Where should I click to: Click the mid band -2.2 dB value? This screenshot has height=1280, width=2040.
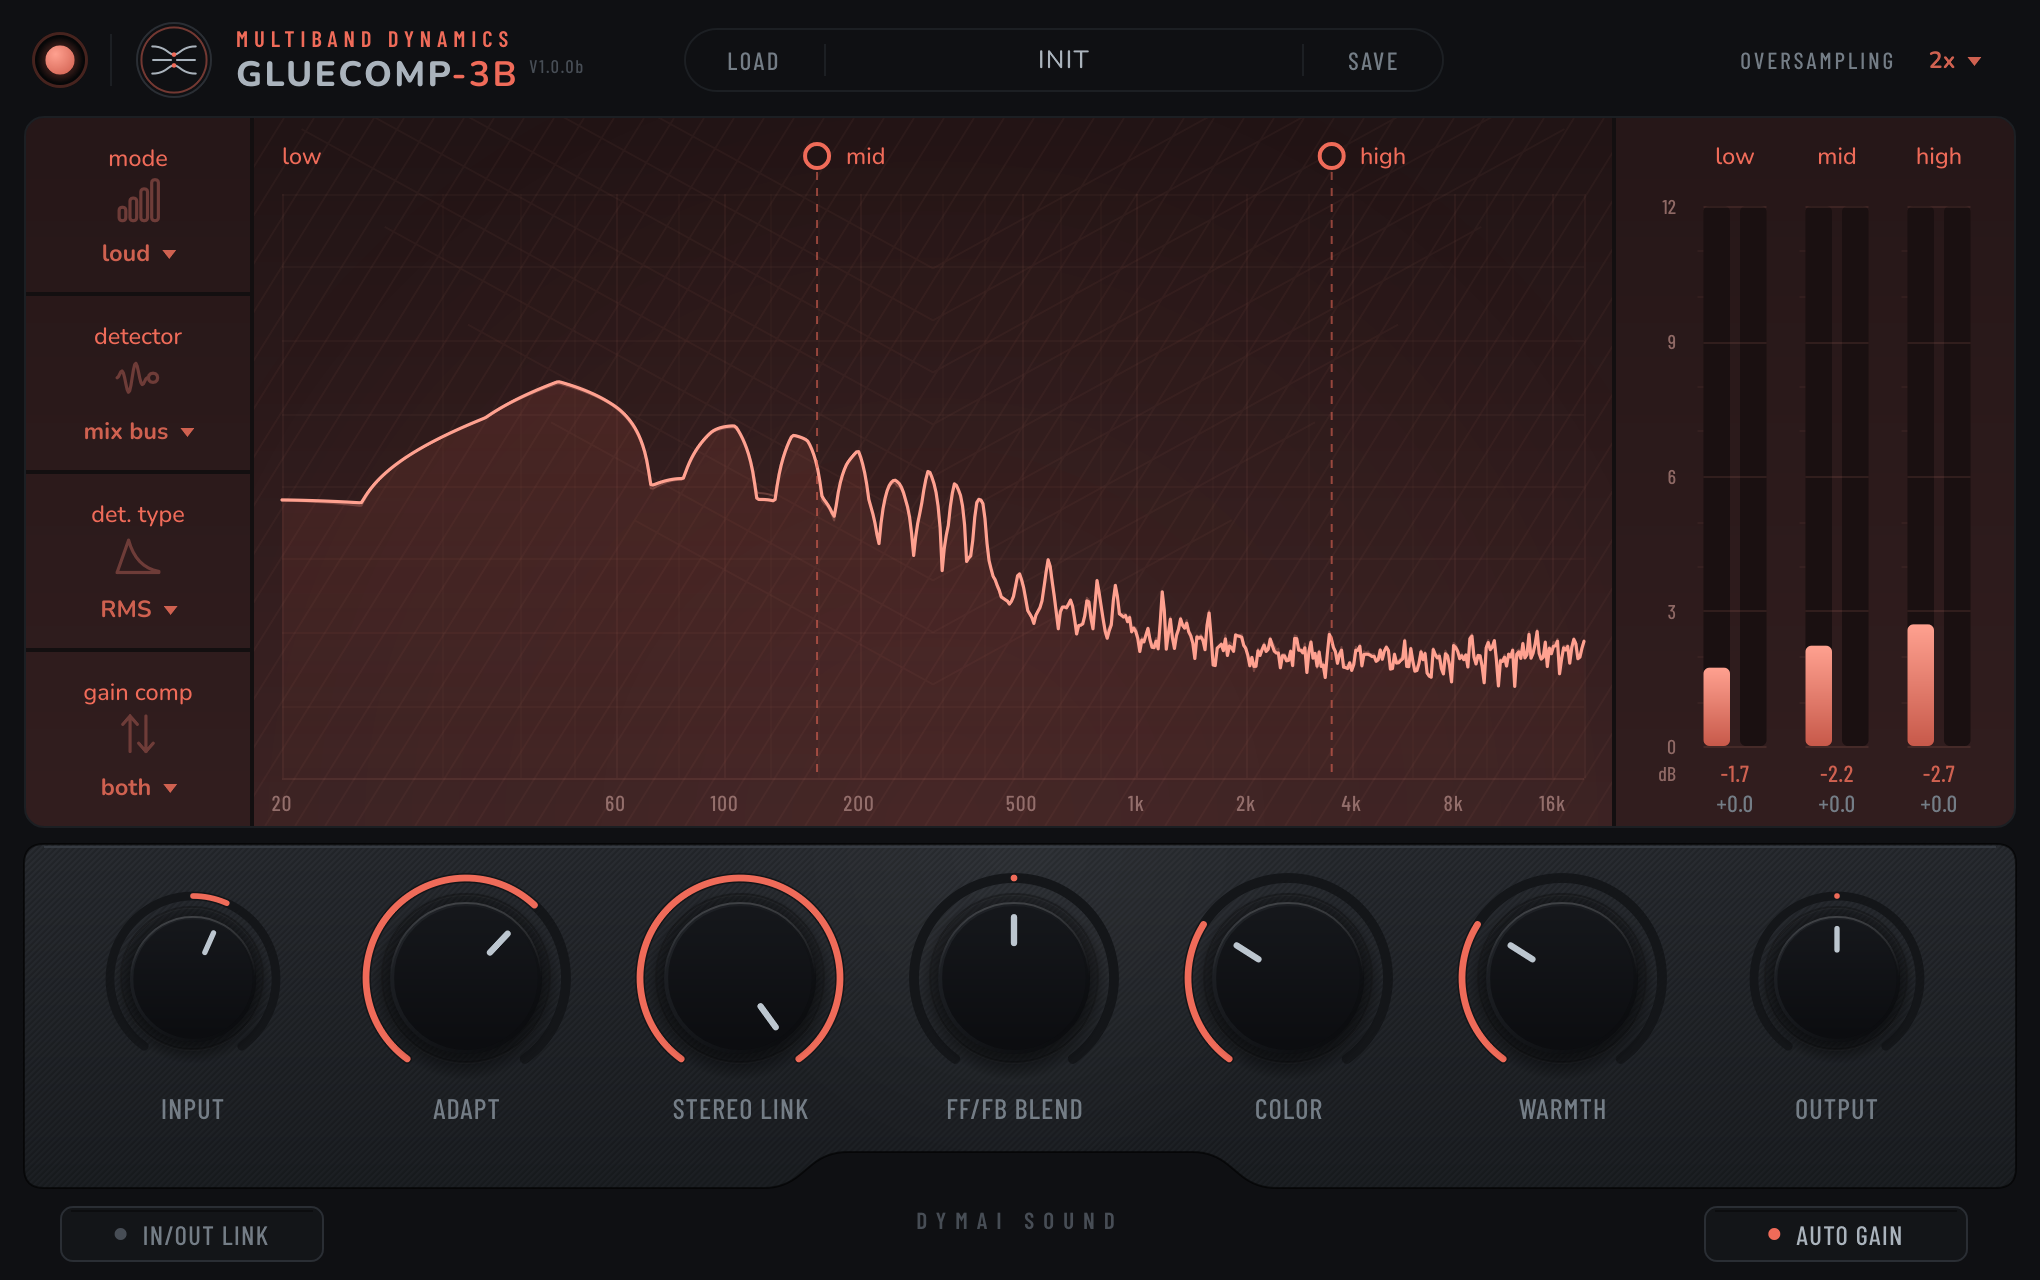pyautogui.click(x=1836, y=774)
